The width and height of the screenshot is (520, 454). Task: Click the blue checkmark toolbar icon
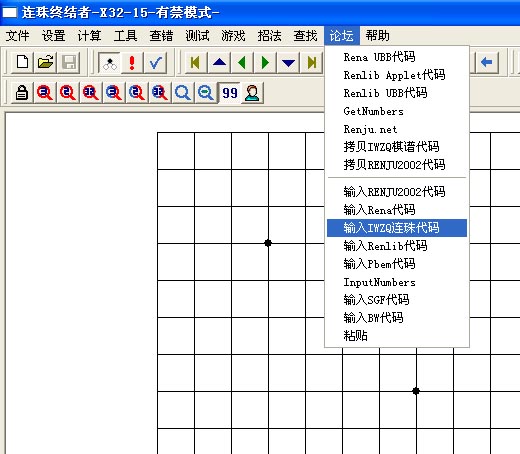coord(155,62)
